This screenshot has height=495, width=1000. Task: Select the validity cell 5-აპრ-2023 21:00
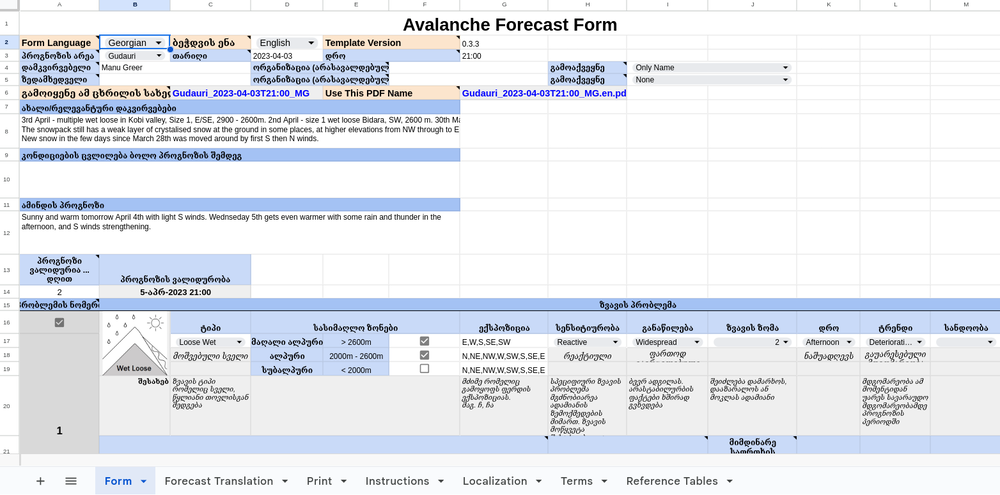click(175, 292)
